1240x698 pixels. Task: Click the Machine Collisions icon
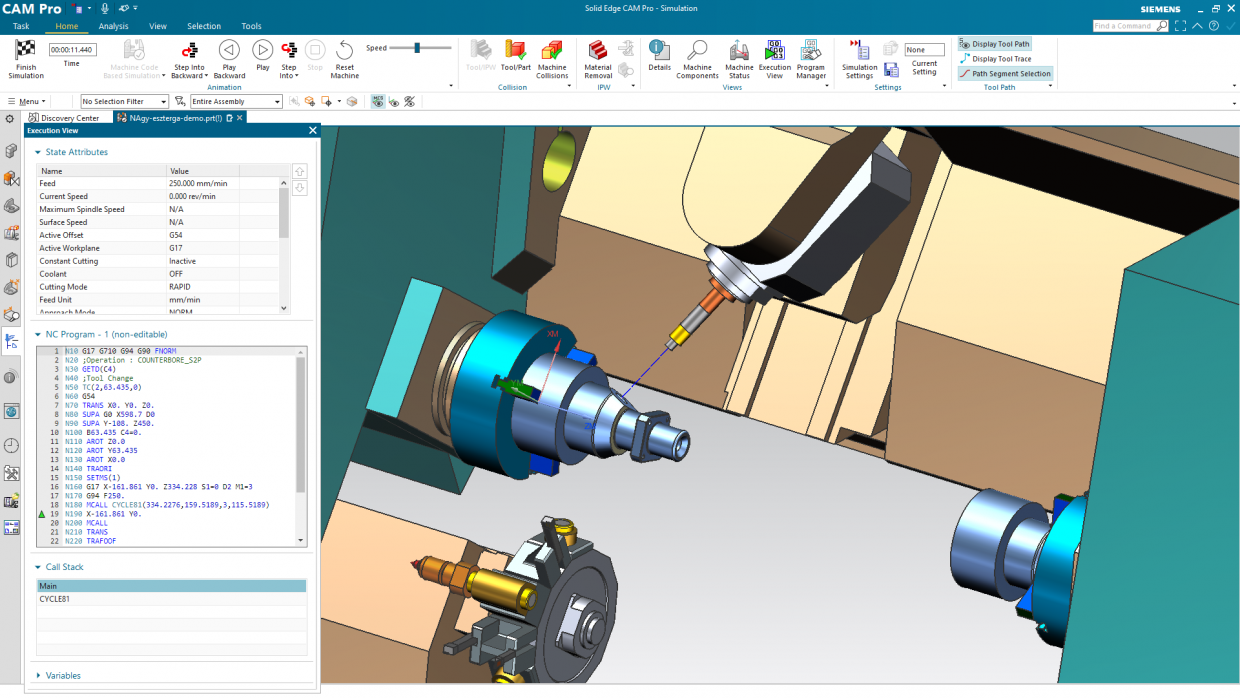tap(552, 51)
